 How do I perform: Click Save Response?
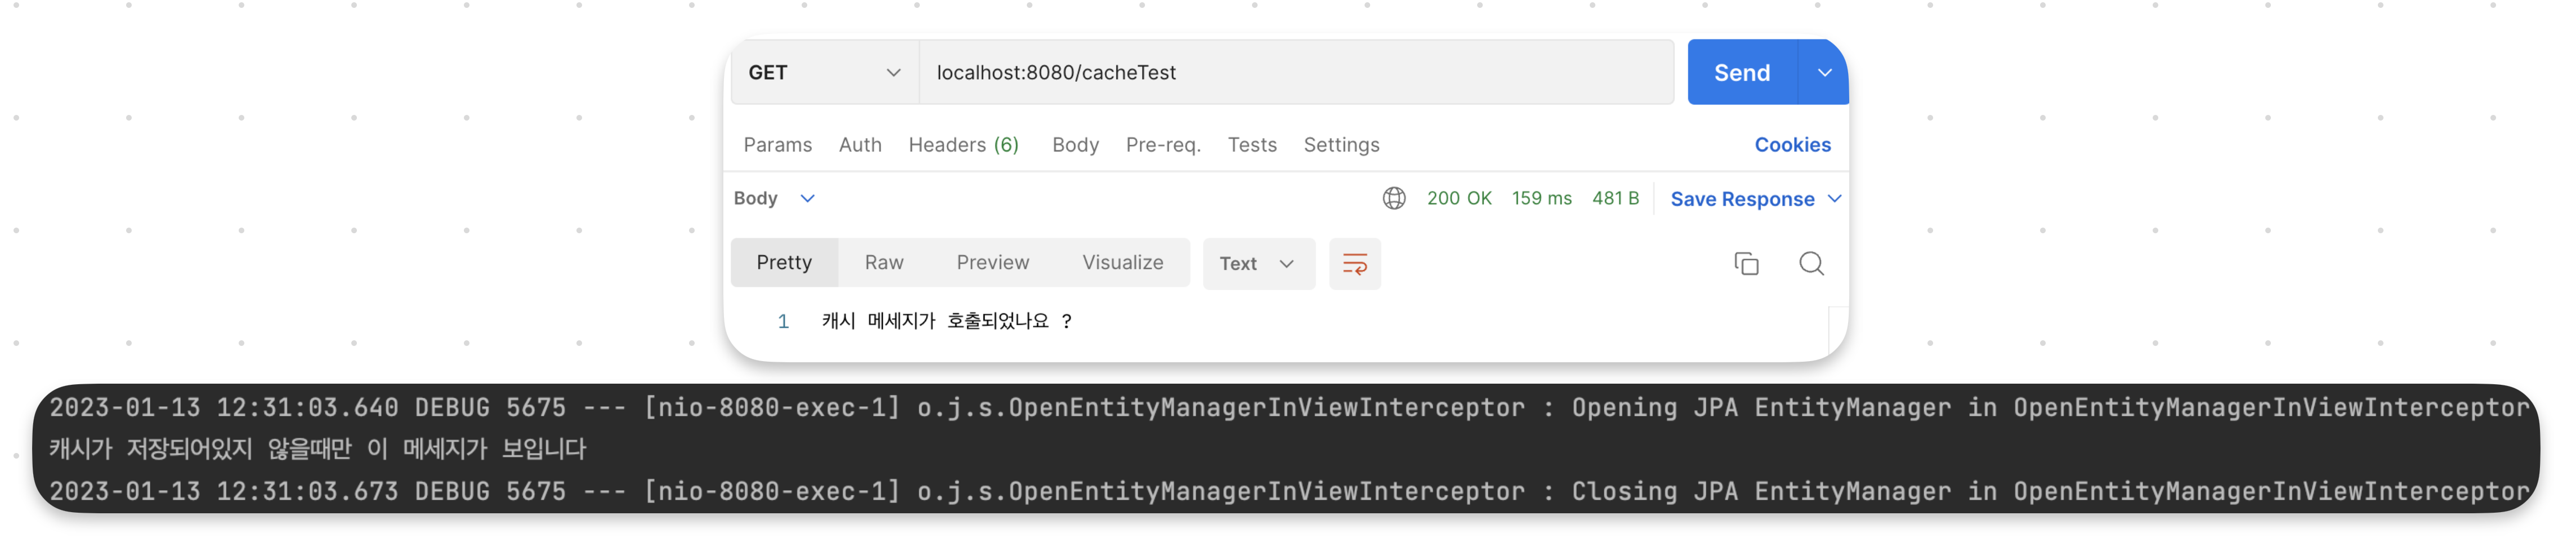point(1742,199)
